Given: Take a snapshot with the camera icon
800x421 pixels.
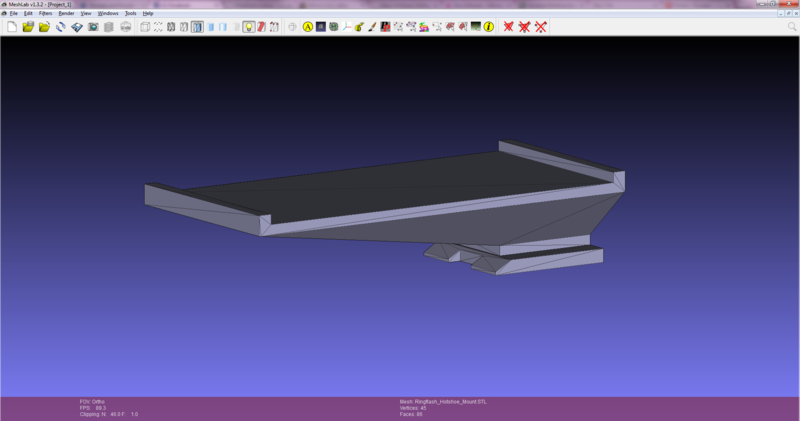Looking at the screenshot, I should (x=93, y=27).
